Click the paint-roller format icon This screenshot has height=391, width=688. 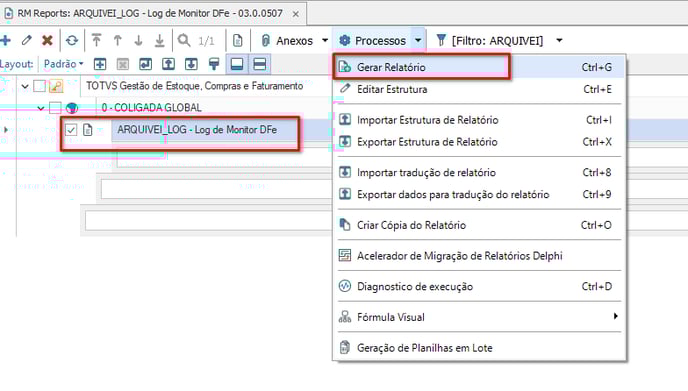pos(214,65)
